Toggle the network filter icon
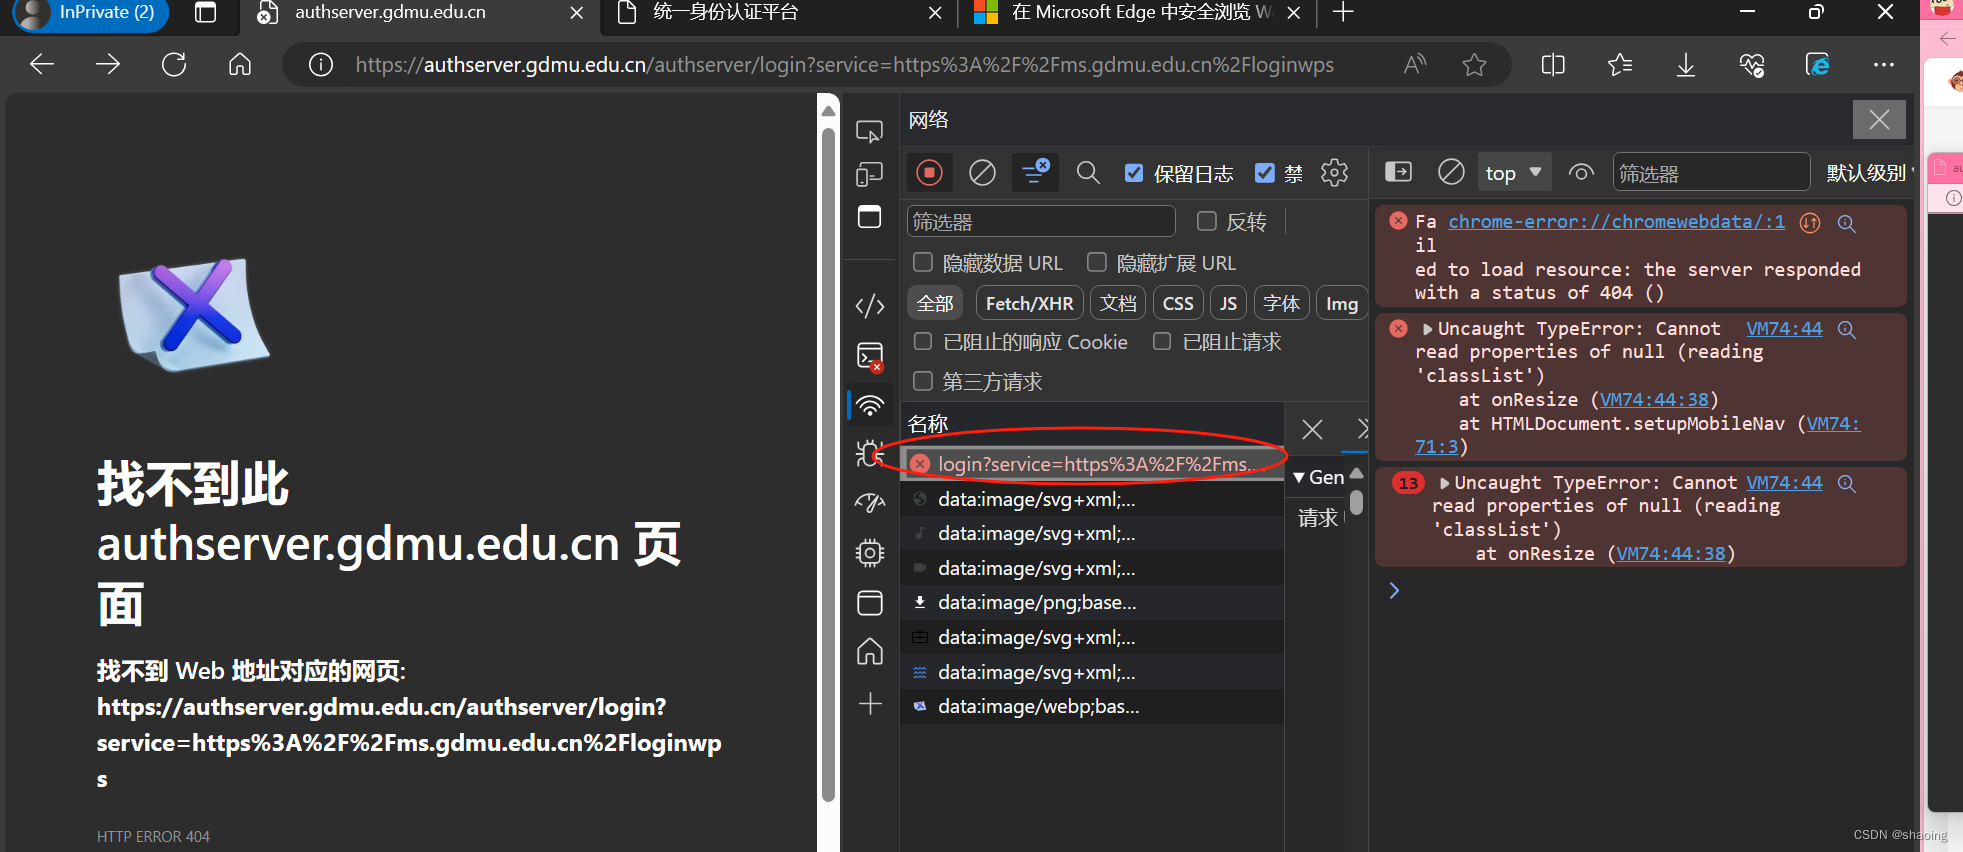Image resolution: width=1963 pixels, height=852 pixels. (1036, 172)
